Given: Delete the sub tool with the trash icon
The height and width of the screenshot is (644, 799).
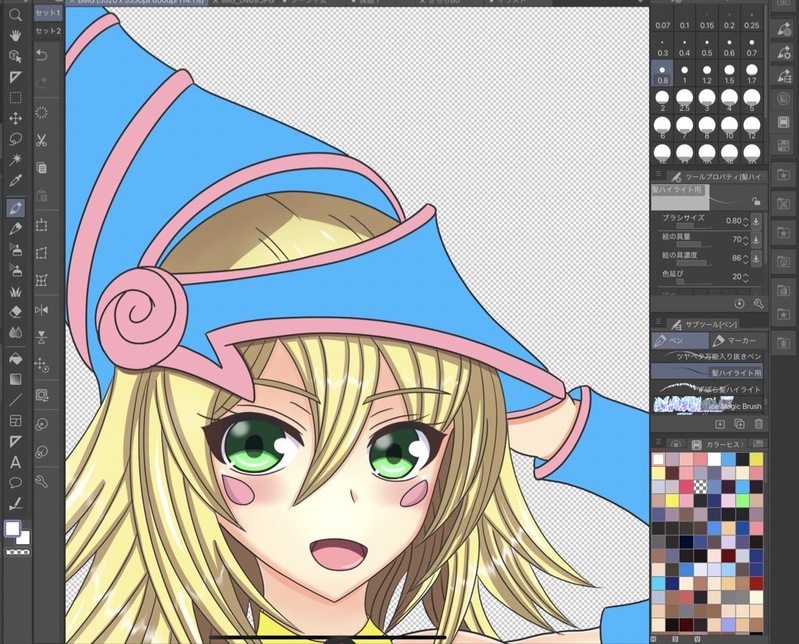Looking at the screenshot, I should (758, 424).
